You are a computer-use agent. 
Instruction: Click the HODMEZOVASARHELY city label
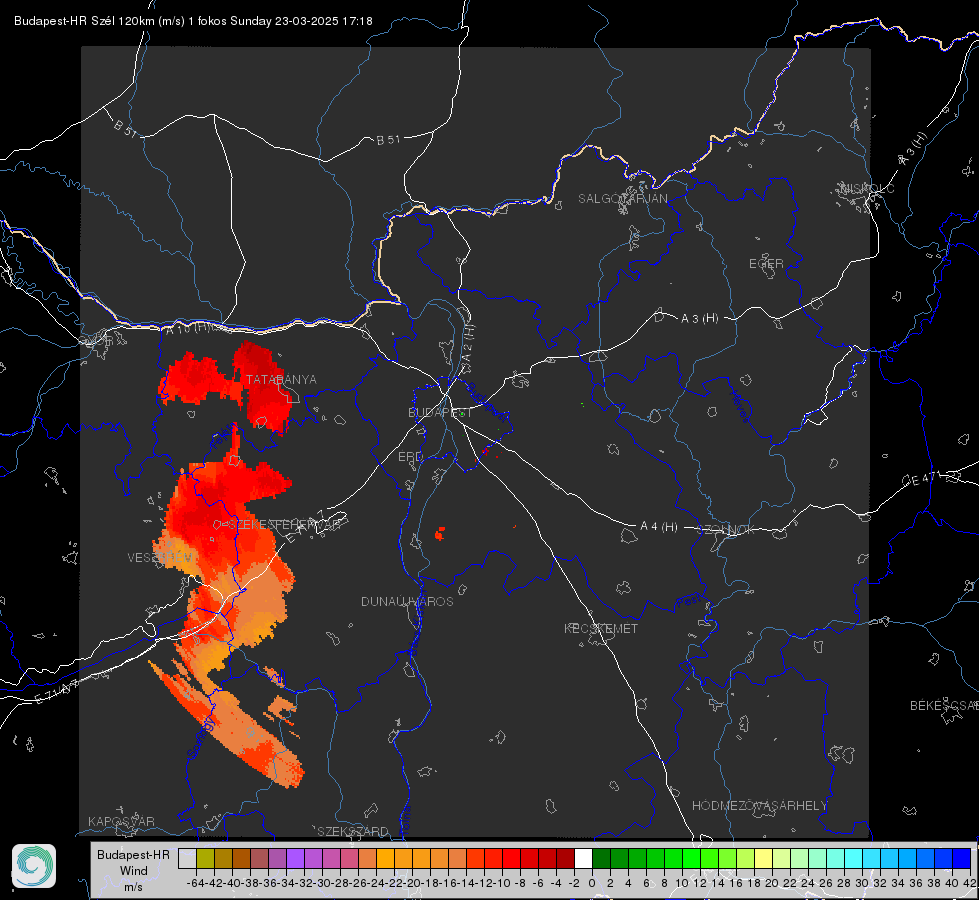pyautogui.click(x=760, y=806)
